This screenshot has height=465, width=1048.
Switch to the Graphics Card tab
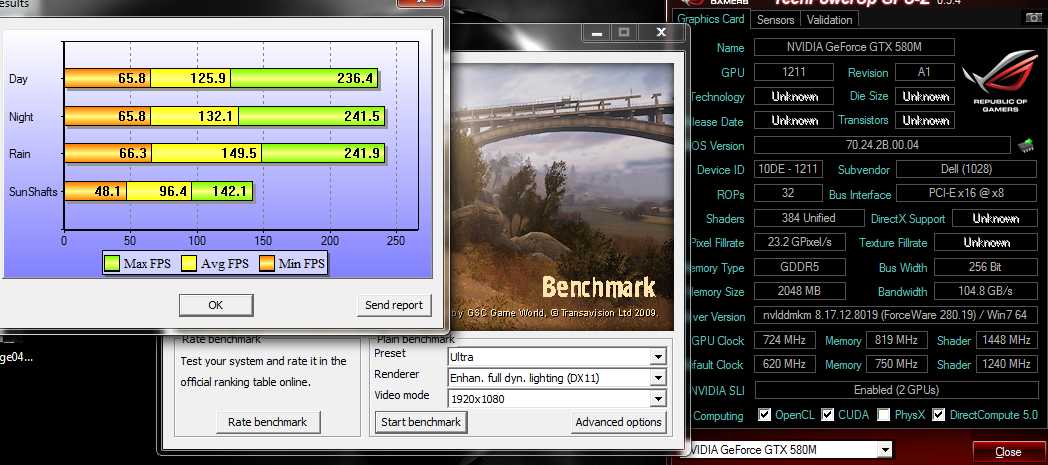[x=712, y=19]
